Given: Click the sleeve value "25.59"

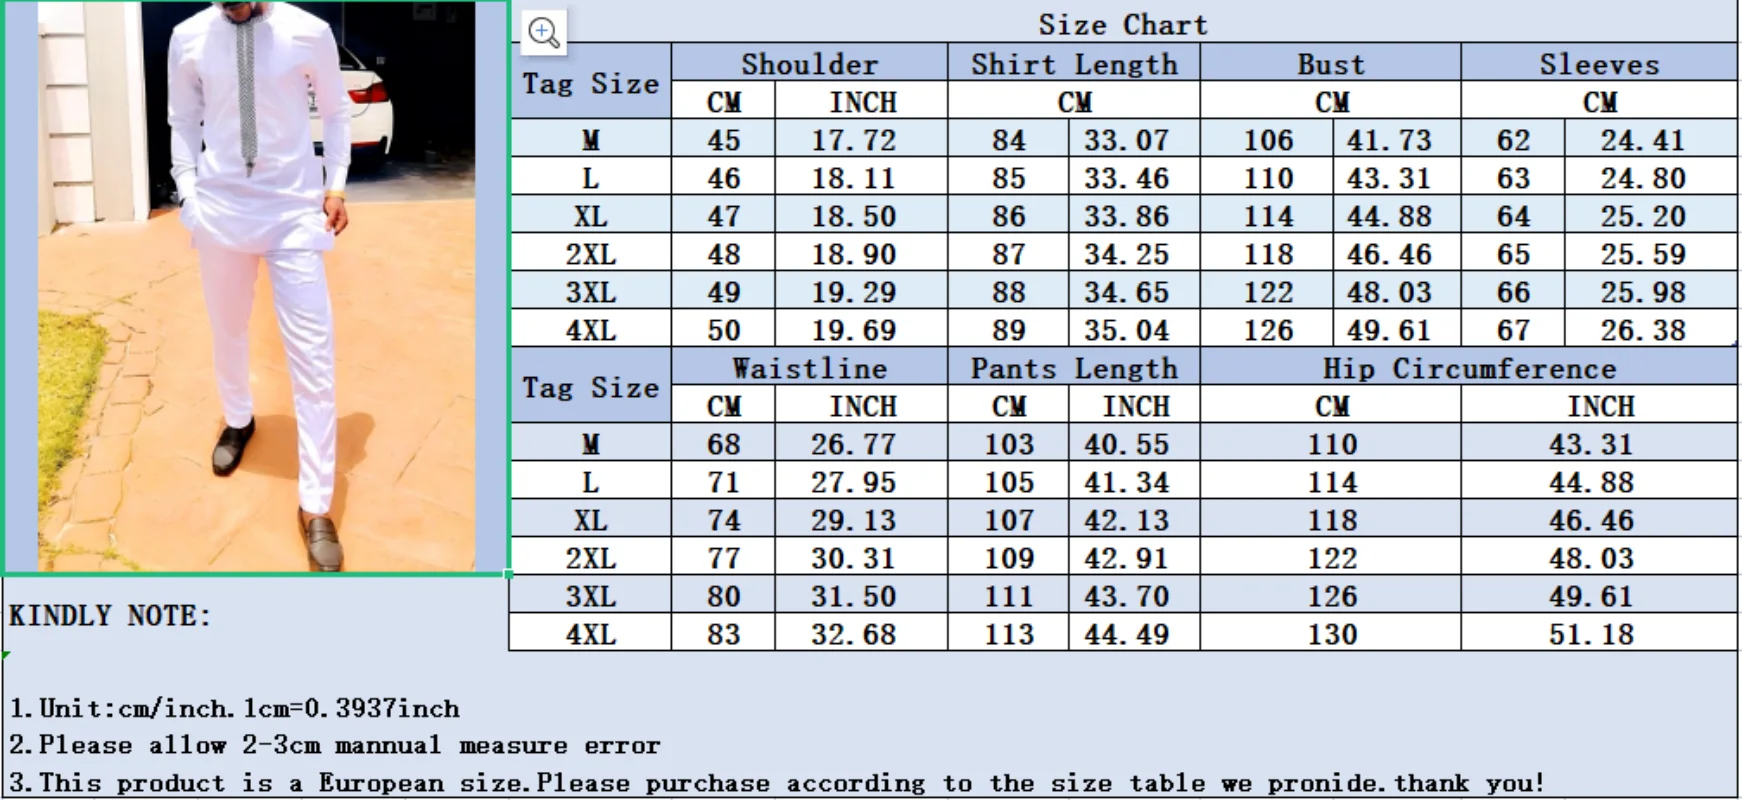Looking at the screenshot, I should coord(1642,254).
